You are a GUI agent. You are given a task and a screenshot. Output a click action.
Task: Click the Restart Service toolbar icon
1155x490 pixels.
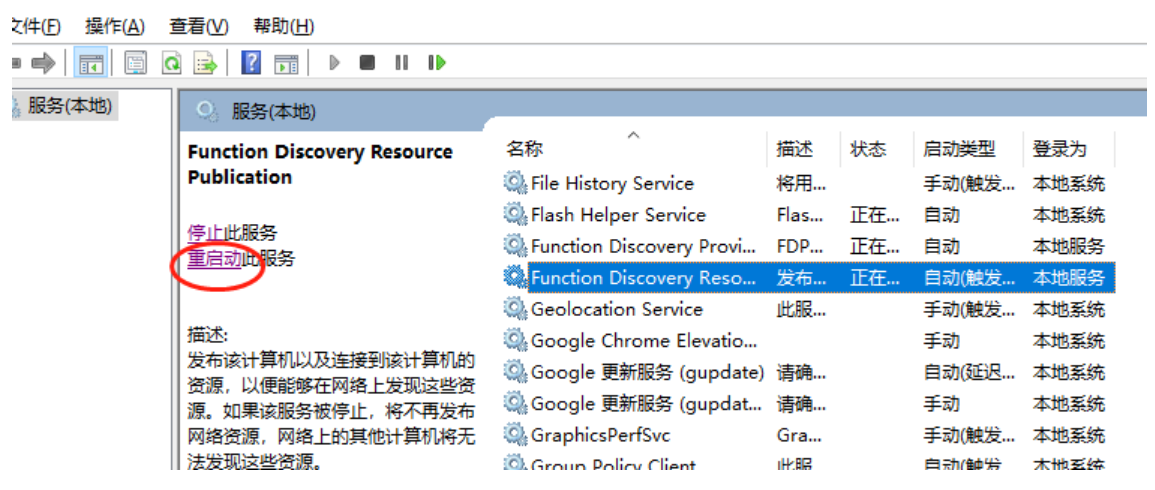coord(436,63)
